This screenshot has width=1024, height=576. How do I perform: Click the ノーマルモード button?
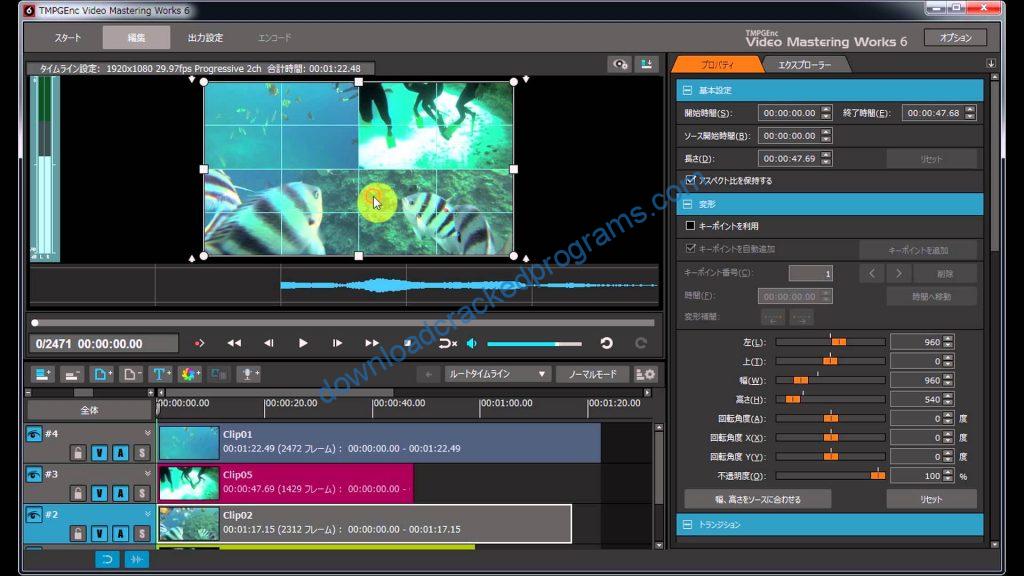(x=592, y=374)
